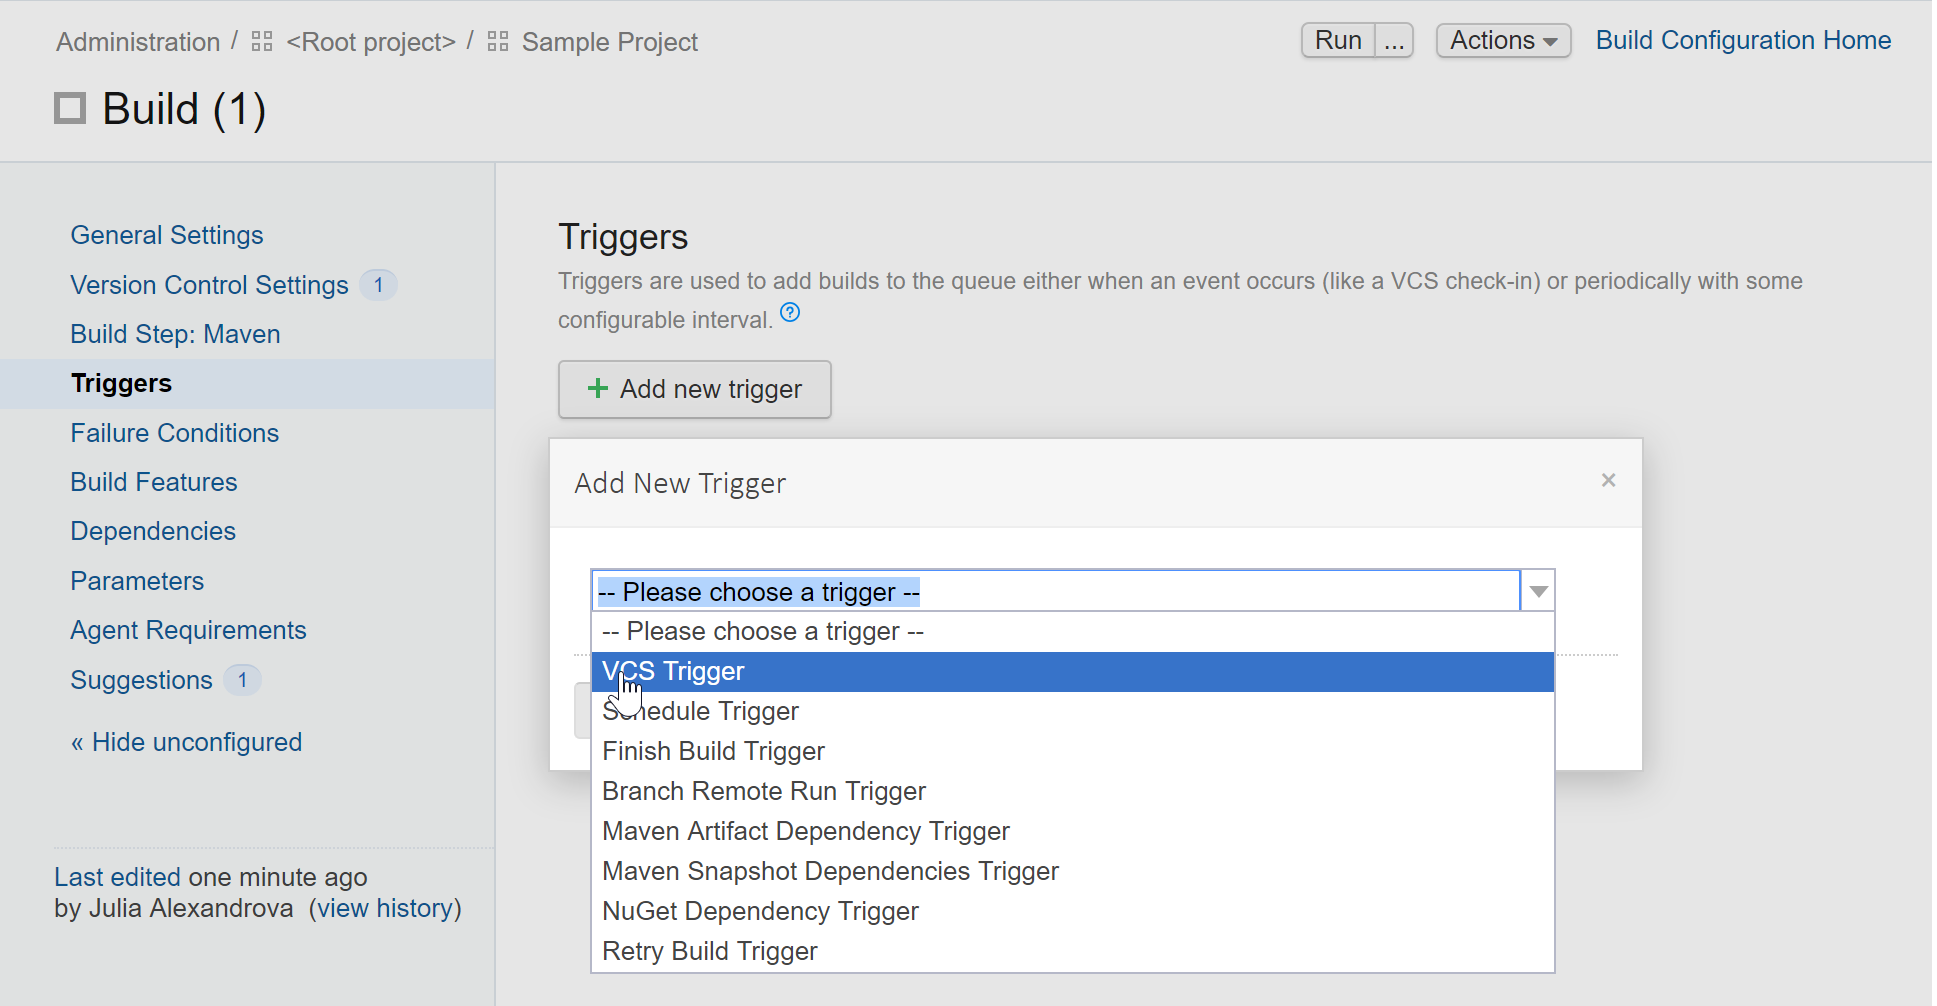This screenshot has width=1937, height=1006.
Task: Click the green plus on Add new trigger
Action: (x=597, y=389)
